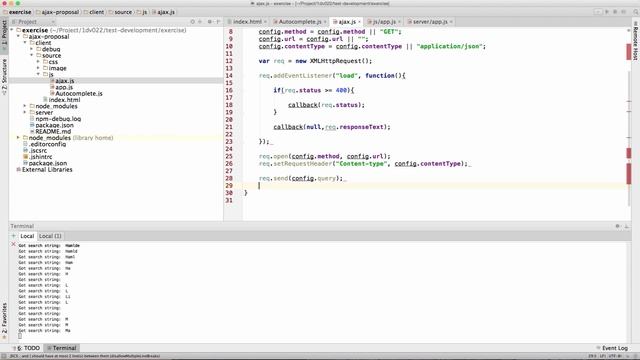Expand the debug folder arrow

(32, 49)
